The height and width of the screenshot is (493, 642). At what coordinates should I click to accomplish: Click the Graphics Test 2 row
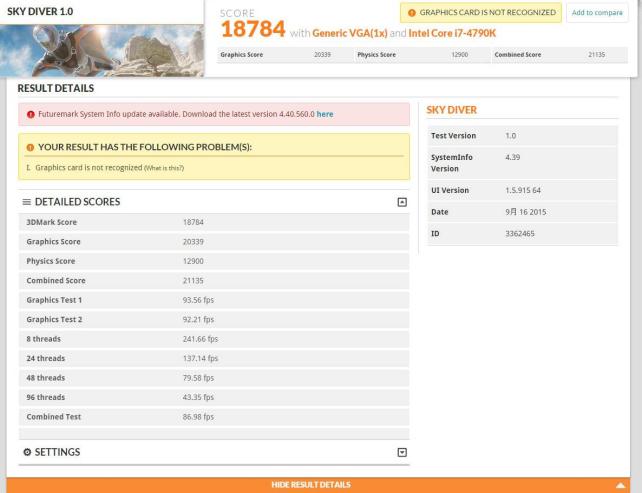click(214, 319)
